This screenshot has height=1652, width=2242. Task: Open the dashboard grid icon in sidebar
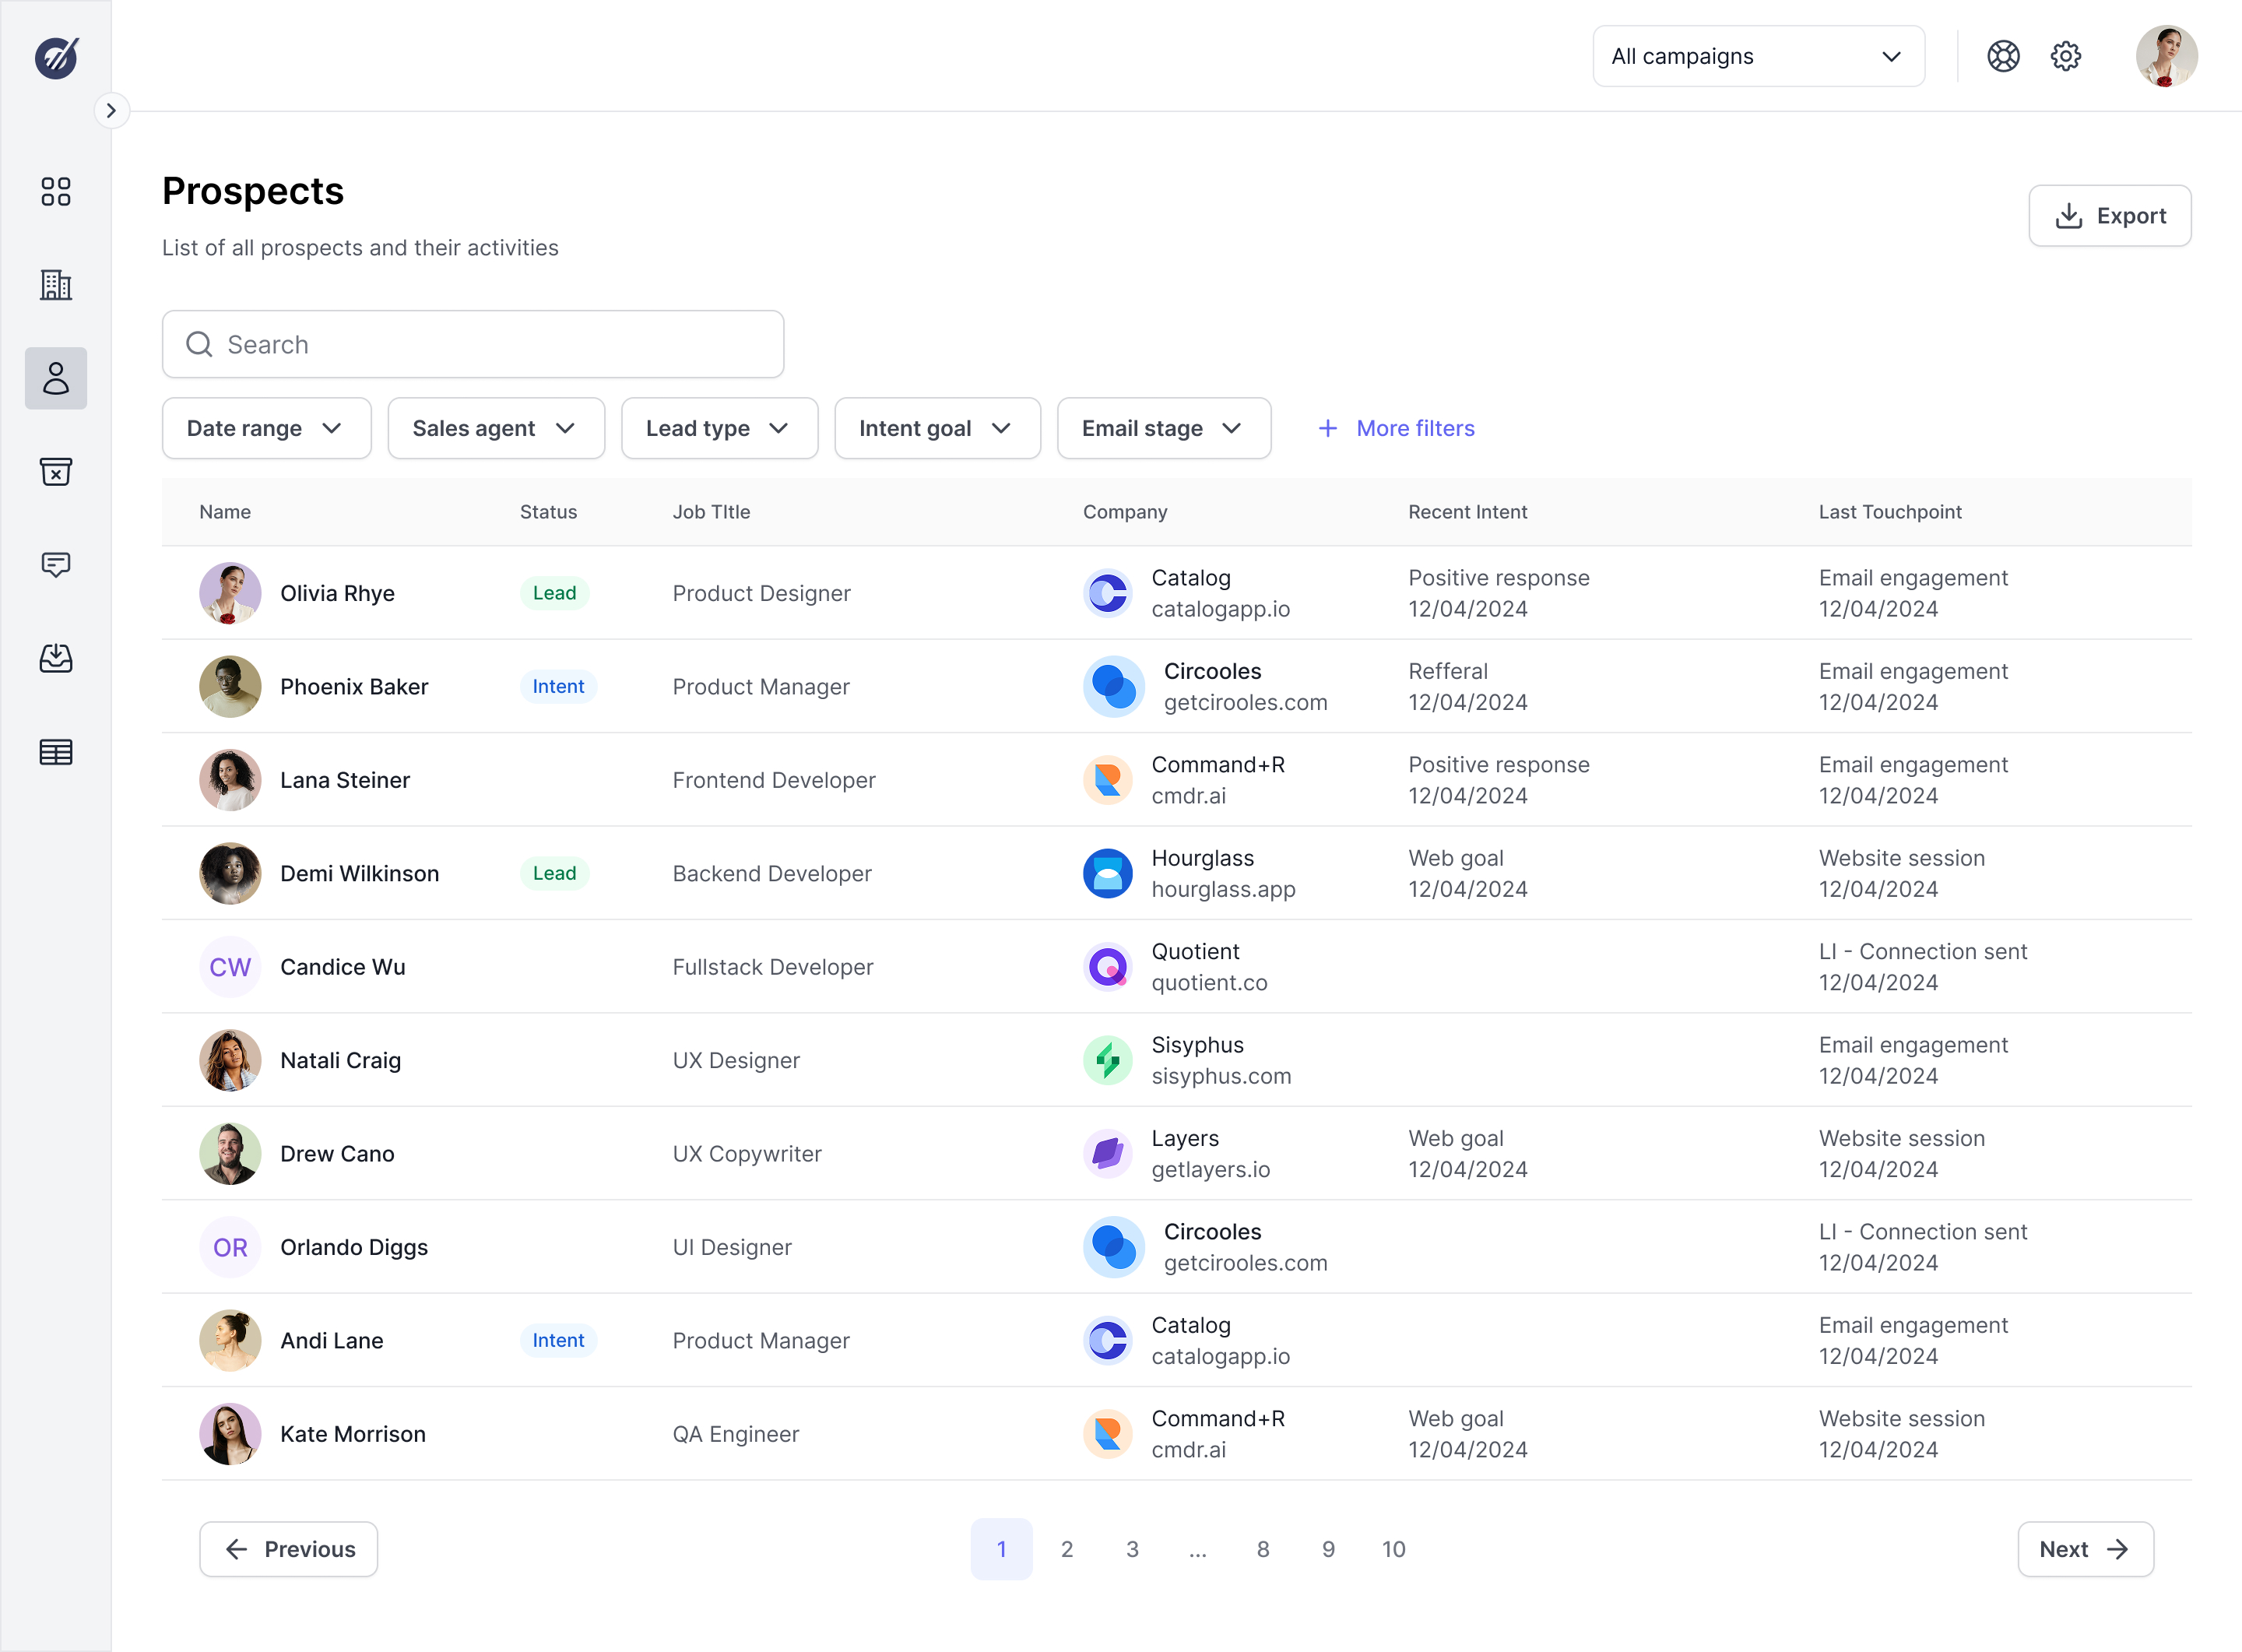56,192
